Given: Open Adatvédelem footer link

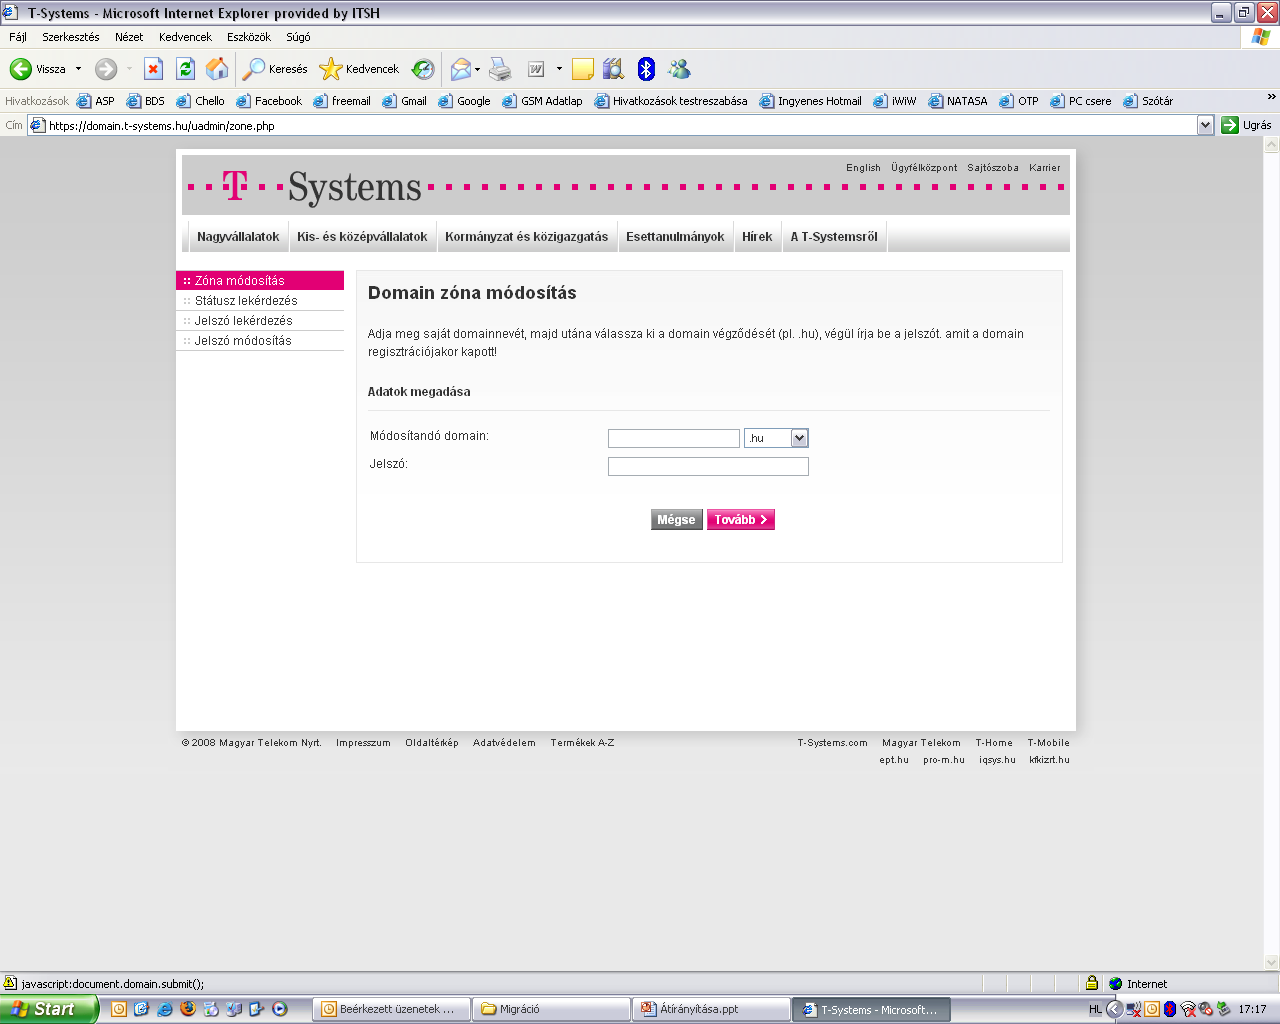Looking at the screenshot, I should tap(504, 743).
